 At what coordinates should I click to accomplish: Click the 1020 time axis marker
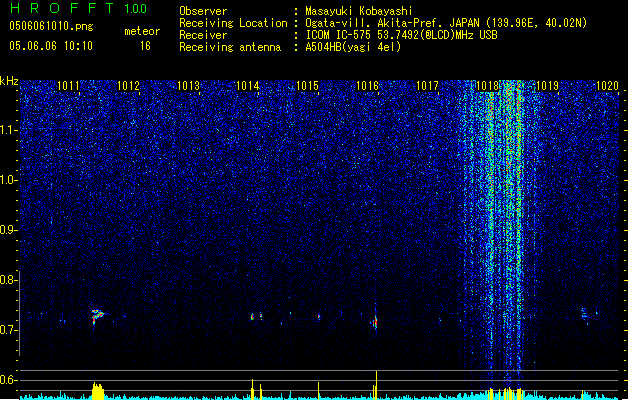607,86
